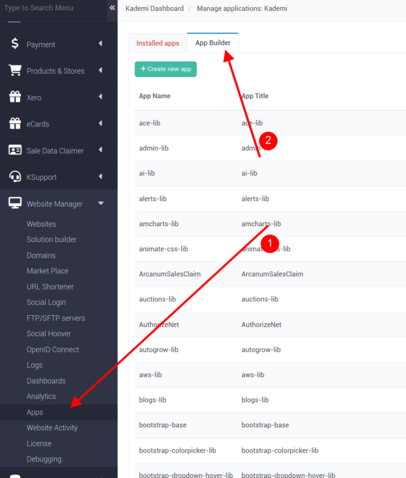Click the eCards gift icon
406x478 pixels.
tap(15, 123)
